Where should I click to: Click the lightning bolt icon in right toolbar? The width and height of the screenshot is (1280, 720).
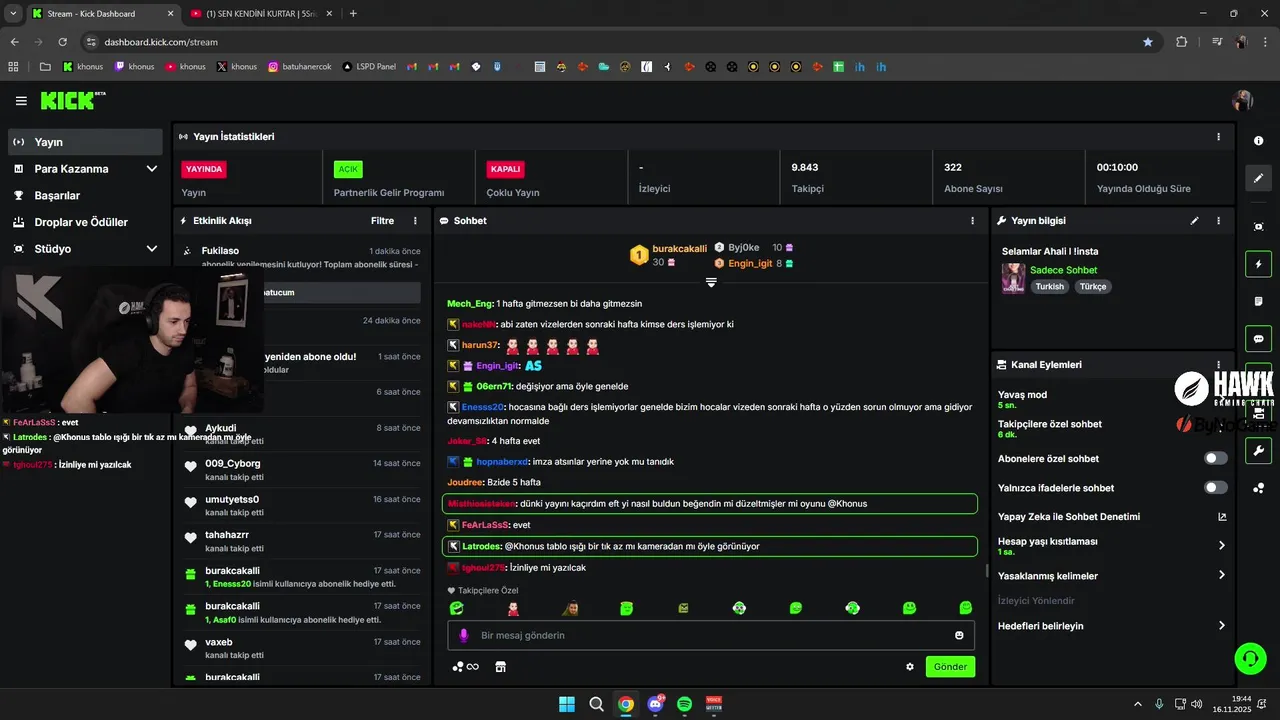1259,264
